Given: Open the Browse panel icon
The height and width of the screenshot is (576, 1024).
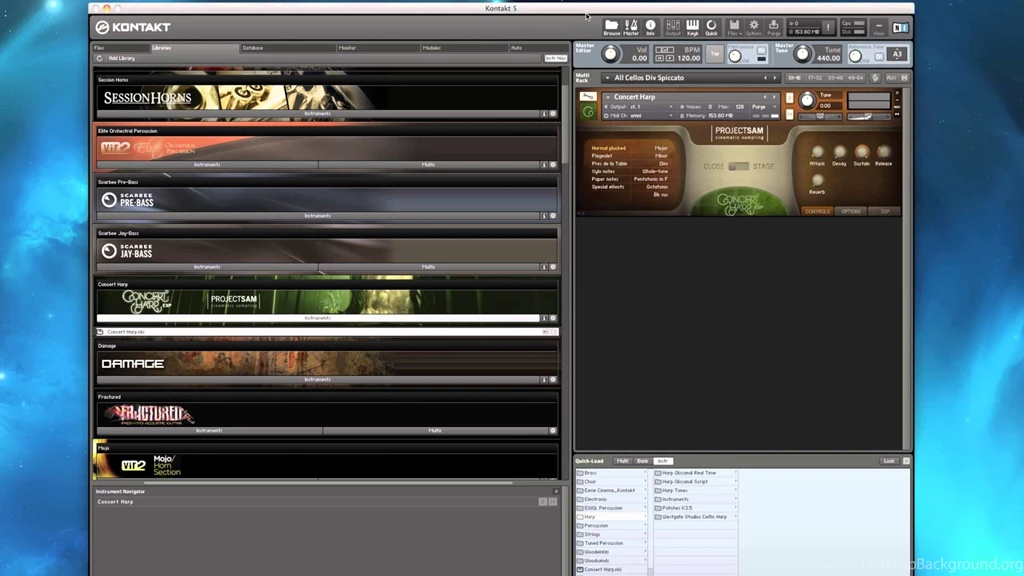Looking at the screenshot, I should tap(611, 27).
